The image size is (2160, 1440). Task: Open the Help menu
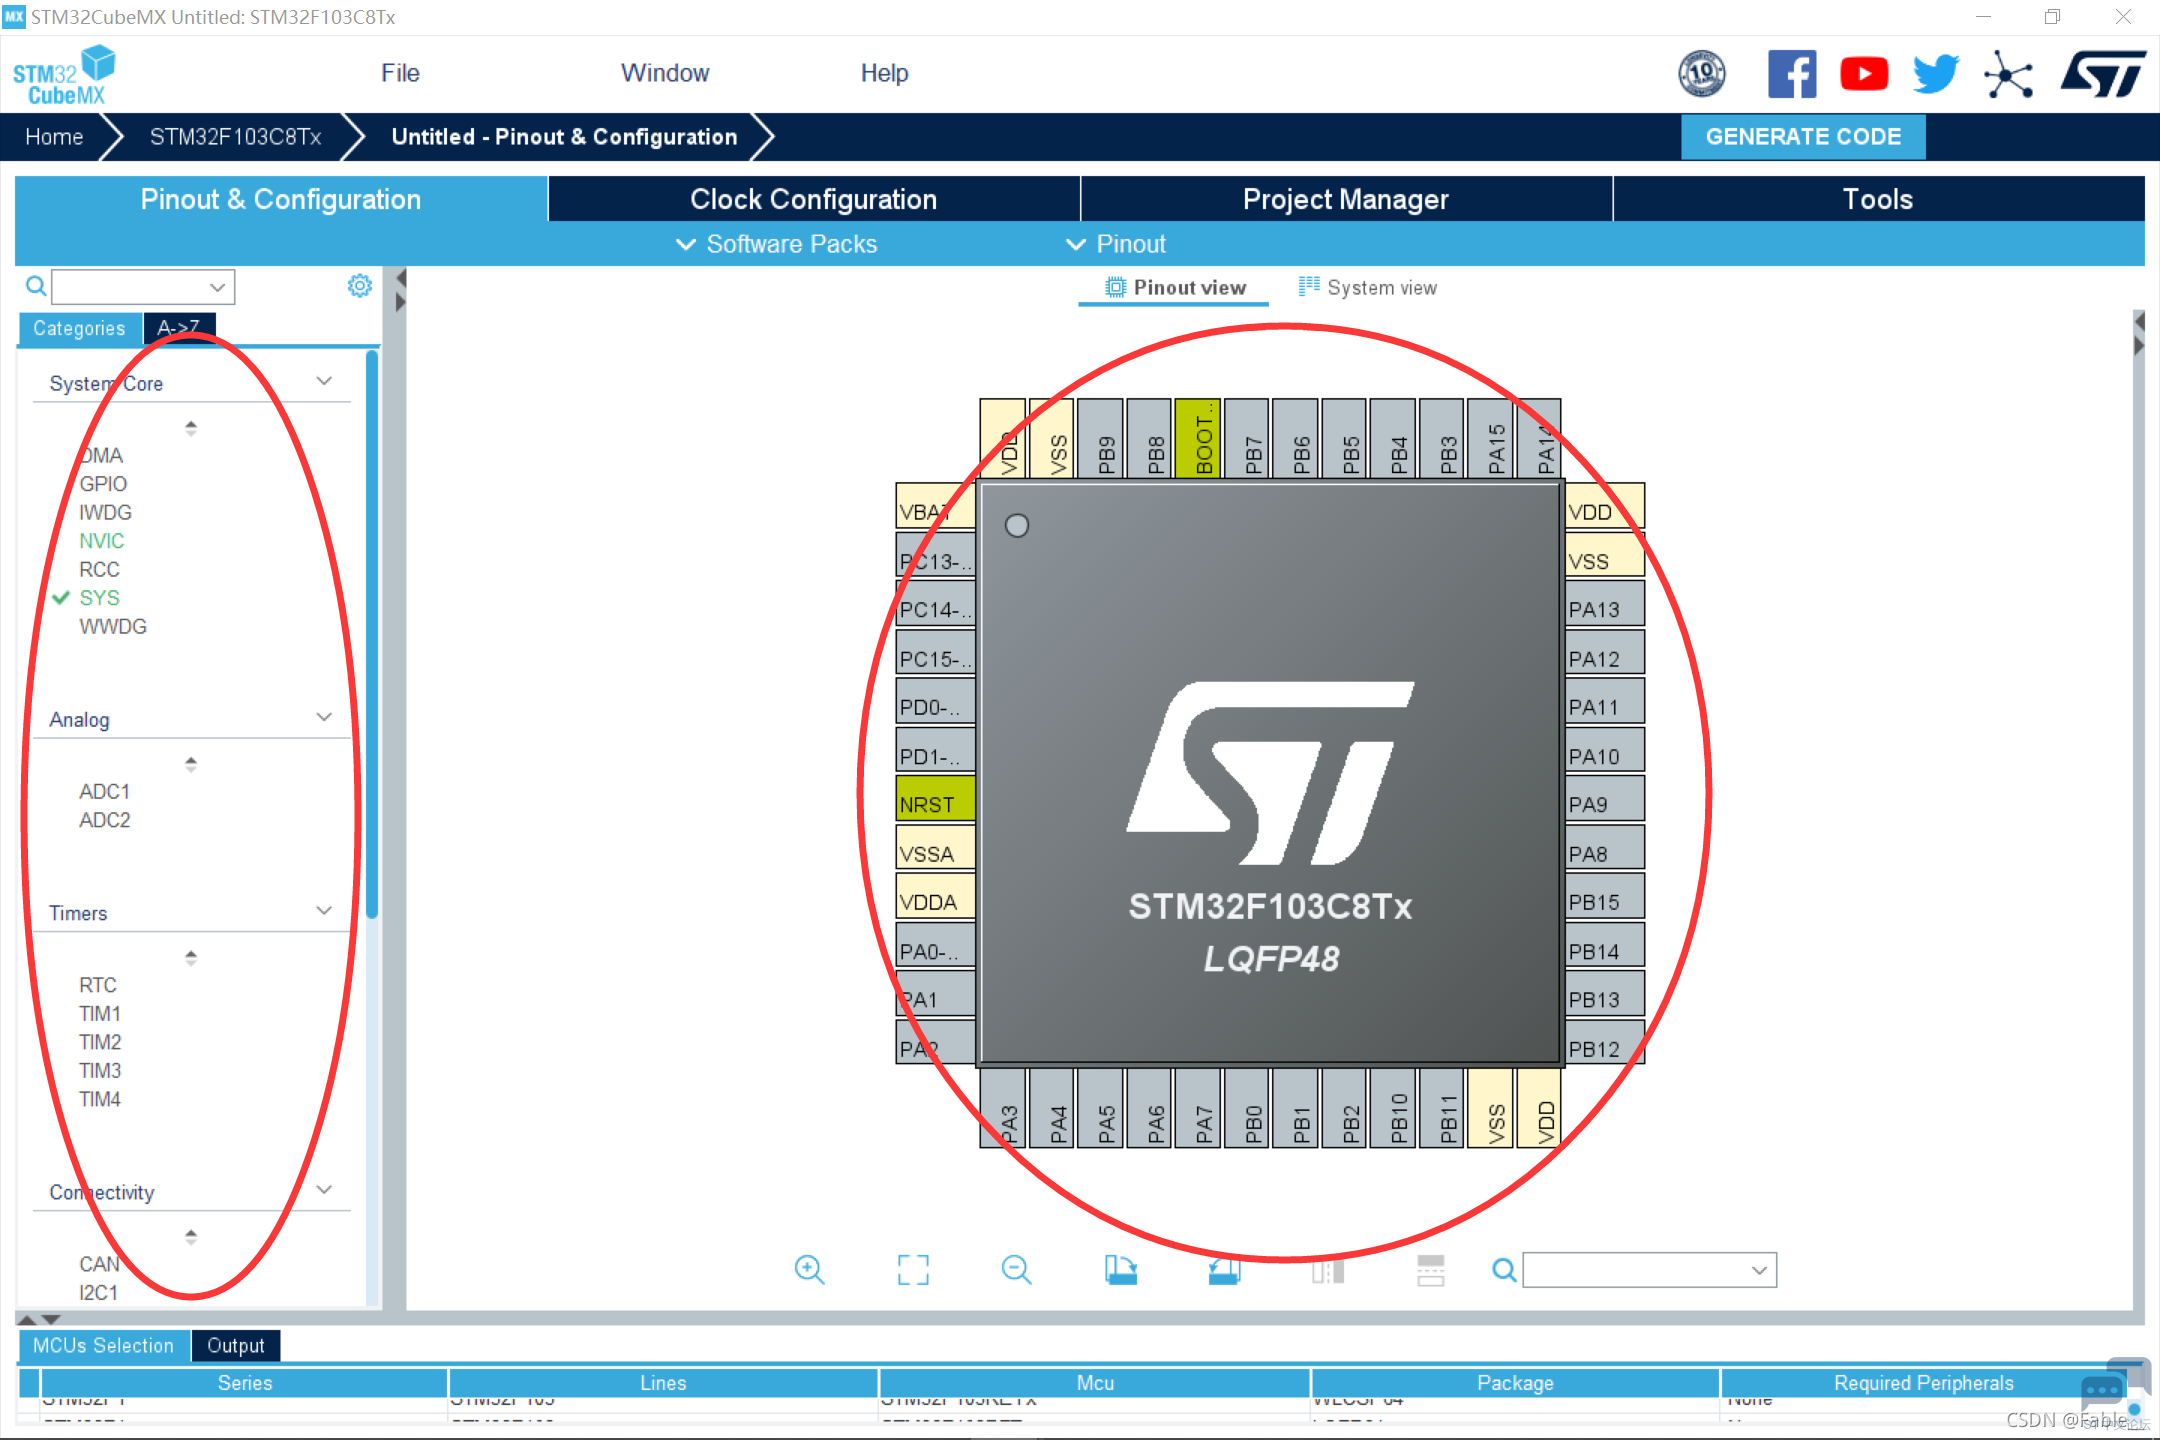pos(884,73)
